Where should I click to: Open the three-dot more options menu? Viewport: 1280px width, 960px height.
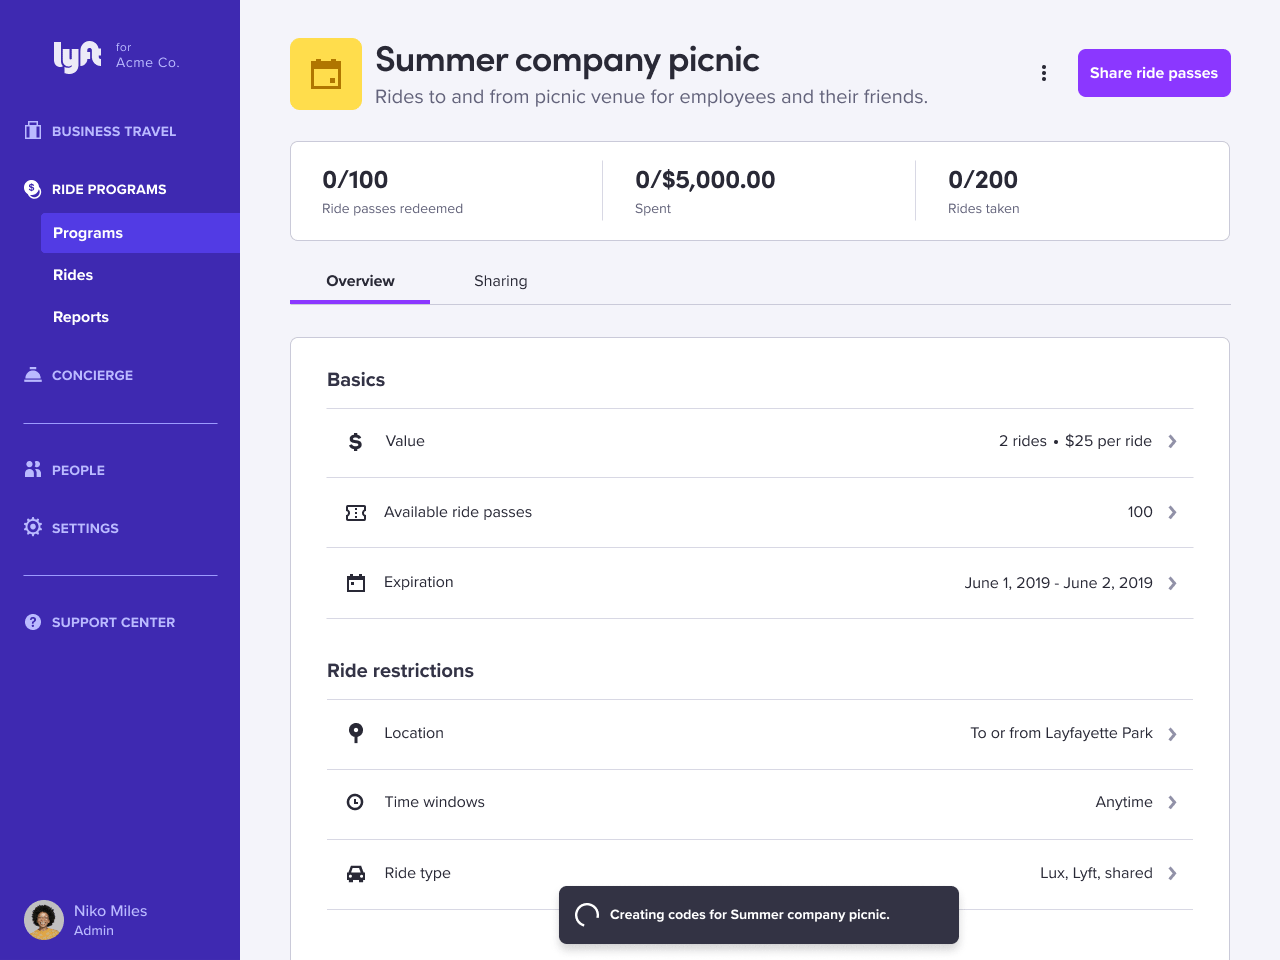(x=1044, y=73)
